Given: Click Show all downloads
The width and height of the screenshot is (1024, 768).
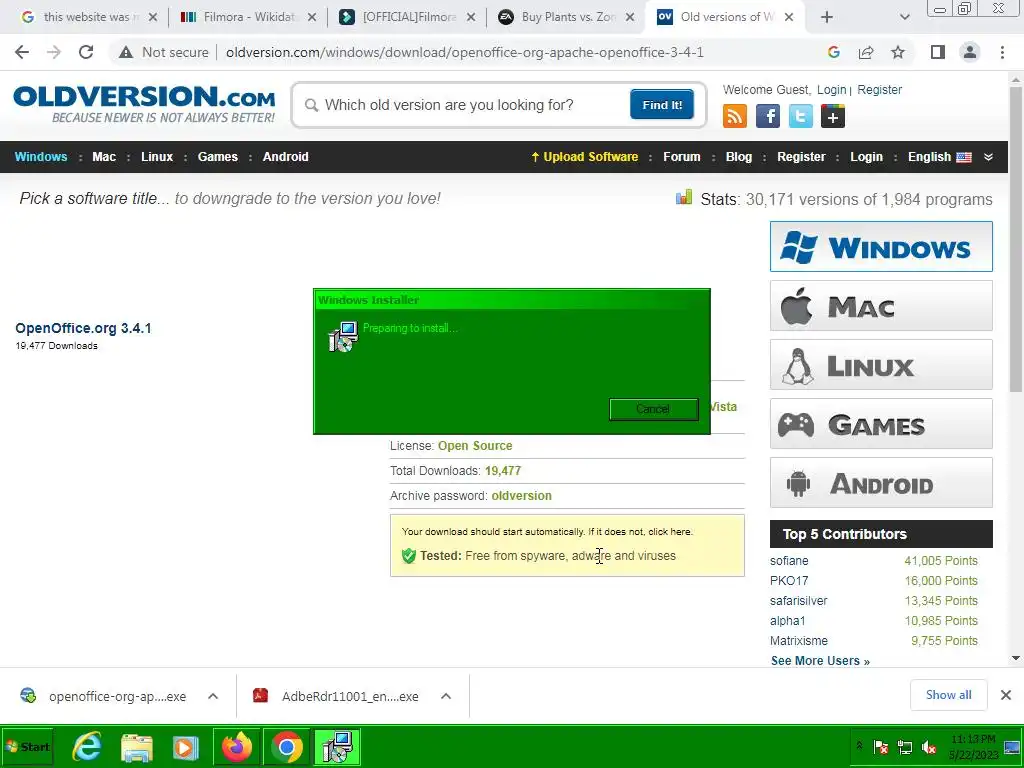Looking at the screenshot, I should 948,695.
